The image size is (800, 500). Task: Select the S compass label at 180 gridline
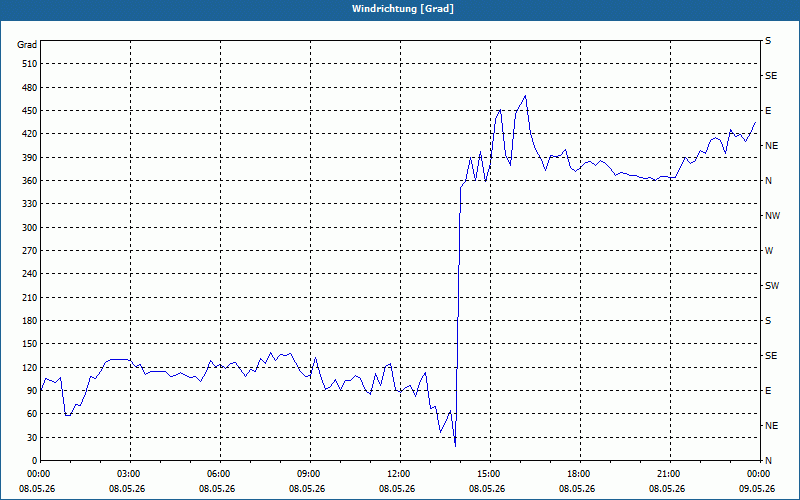pos(768,321)
